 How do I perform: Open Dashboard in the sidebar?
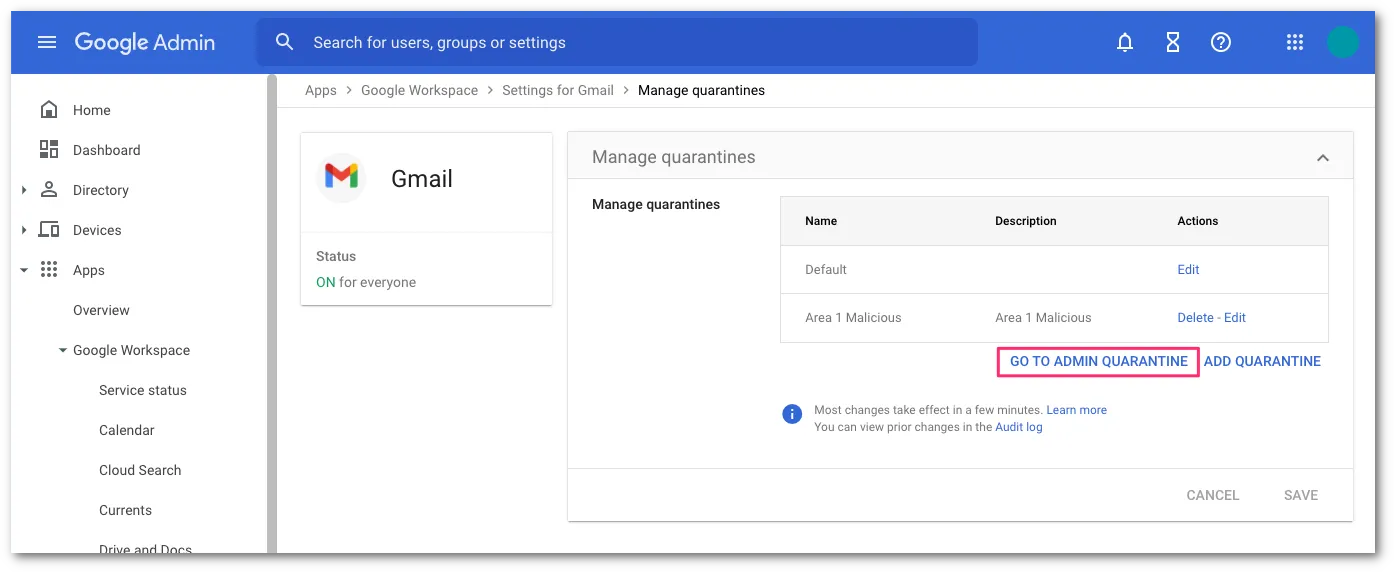(106, 150)
